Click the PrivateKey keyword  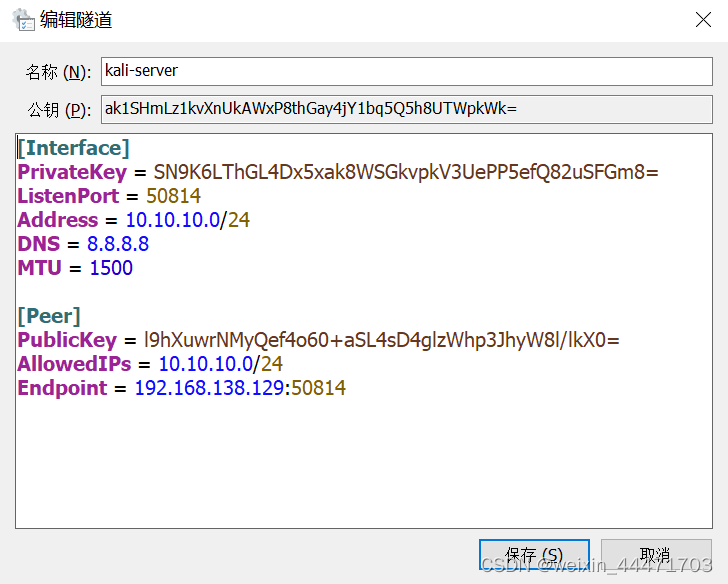point(72,172)
